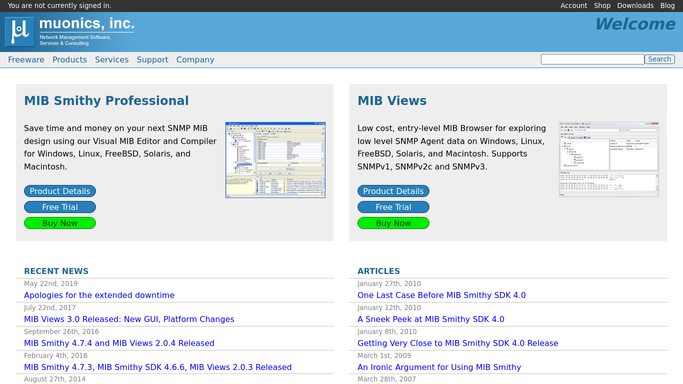
Task: Open the Products menu
Action: click(x=70, y=60)
